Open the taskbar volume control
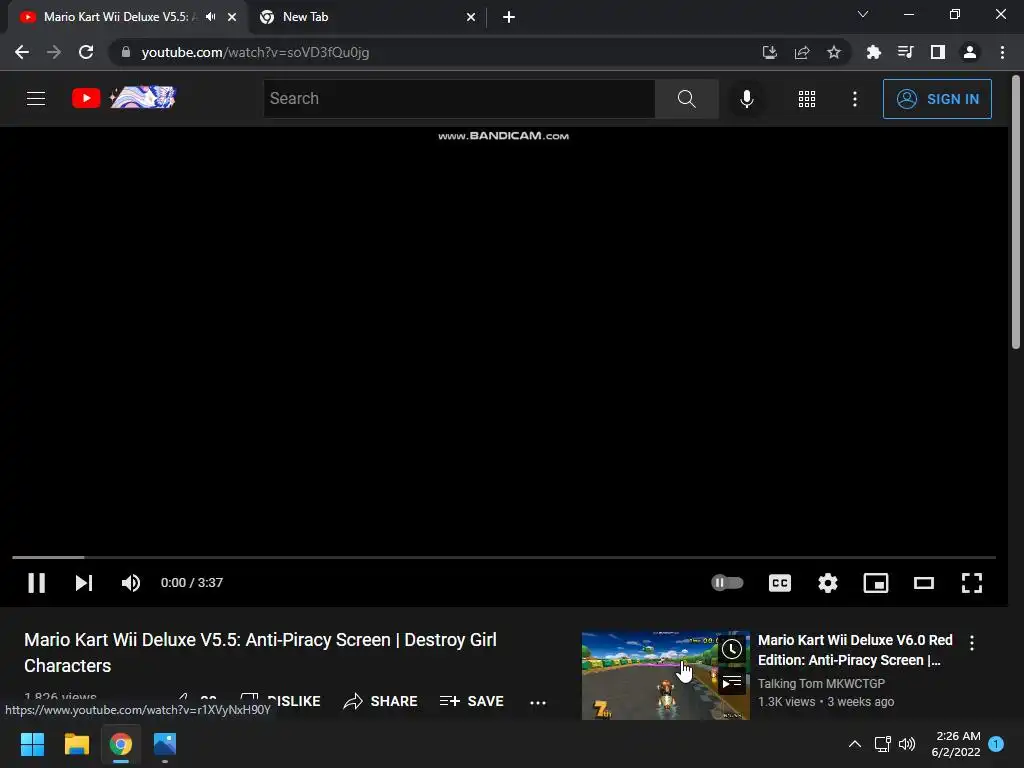 click(906, 744)
